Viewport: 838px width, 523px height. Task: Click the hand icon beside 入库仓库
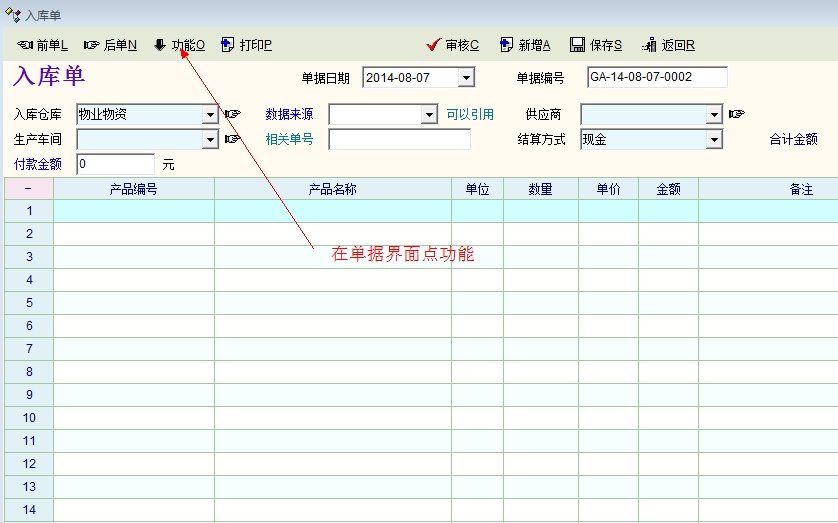[233, 114]
